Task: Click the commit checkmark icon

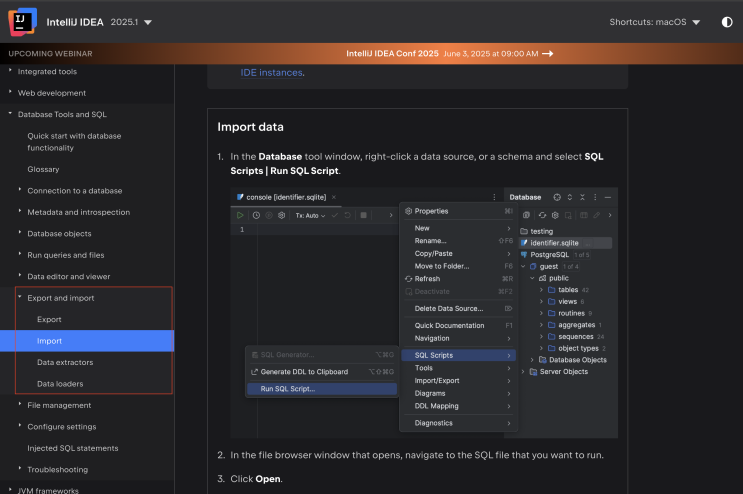Action: pos(335,215)
